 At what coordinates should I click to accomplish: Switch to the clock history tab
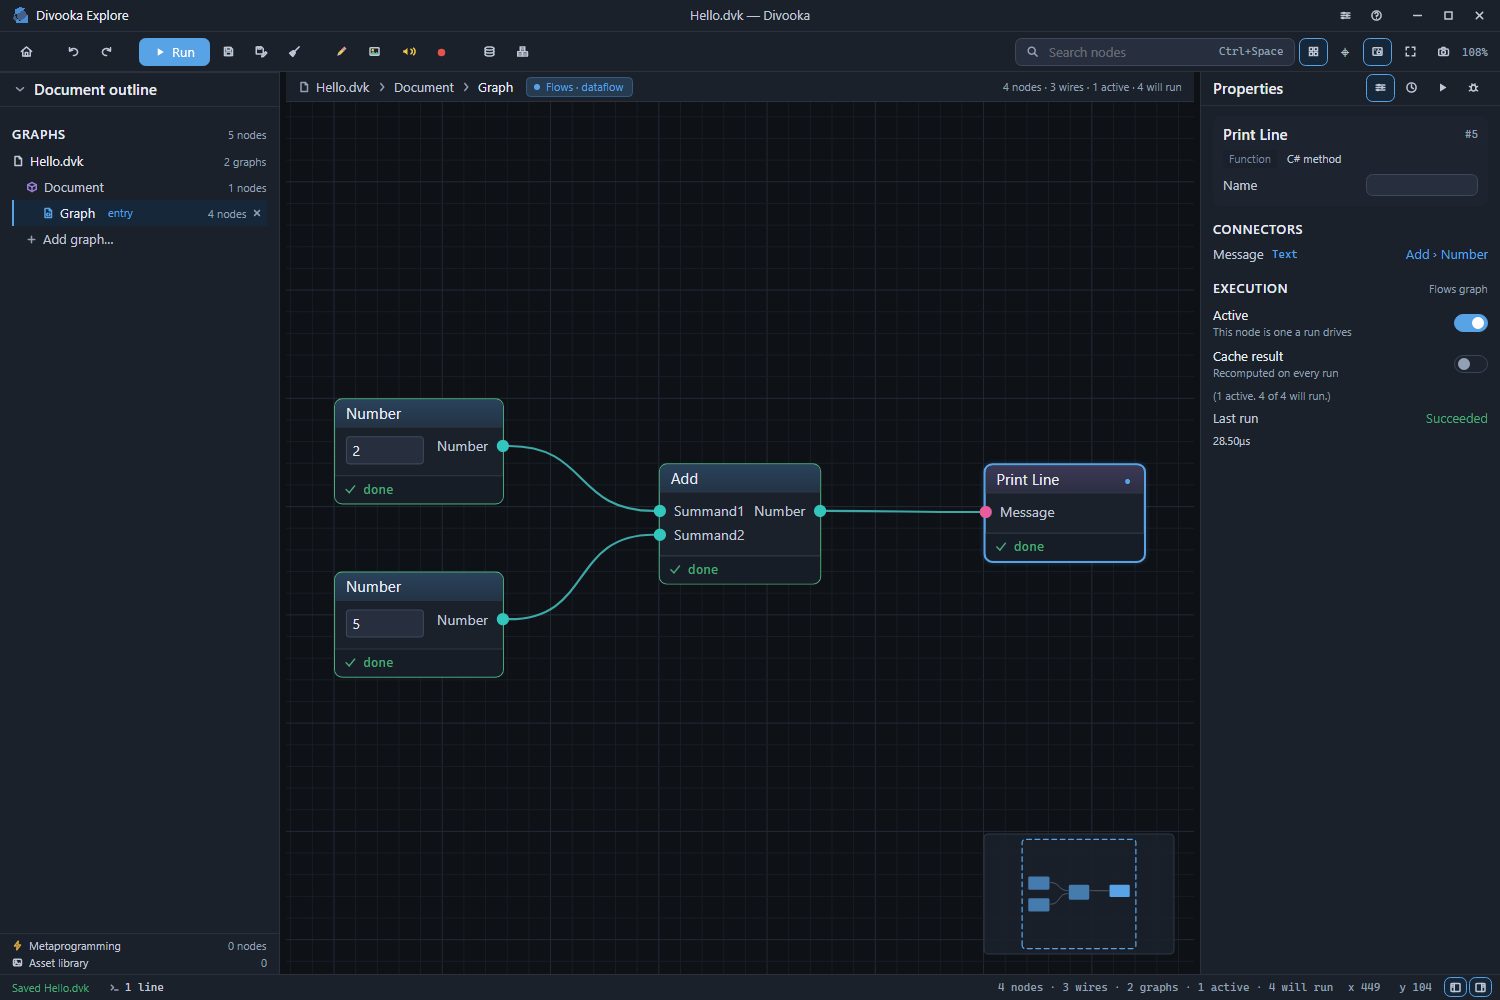[x=1411, y=88]
